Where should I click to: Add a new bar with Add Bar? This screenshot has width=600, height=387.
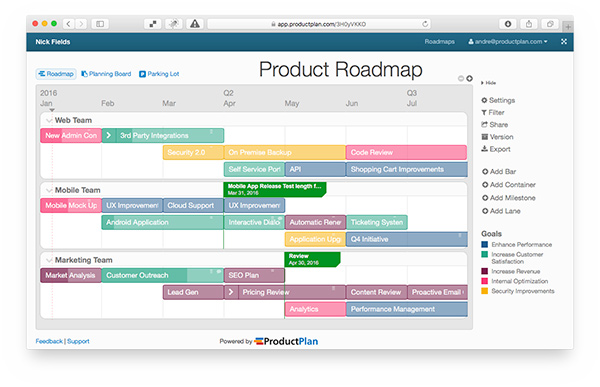click(x=499, y=171)
